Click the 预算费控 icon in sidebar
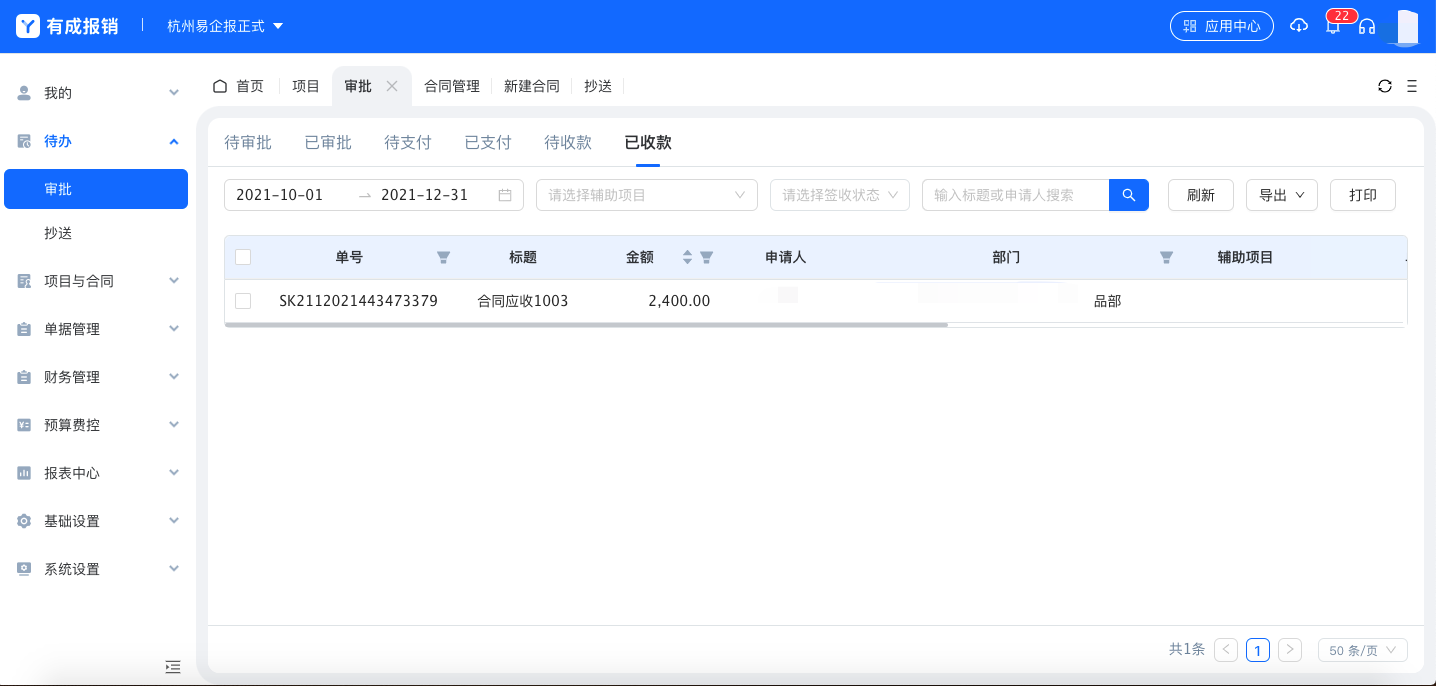The height and width of the screenshot is (686, 1436). point(25,425)
